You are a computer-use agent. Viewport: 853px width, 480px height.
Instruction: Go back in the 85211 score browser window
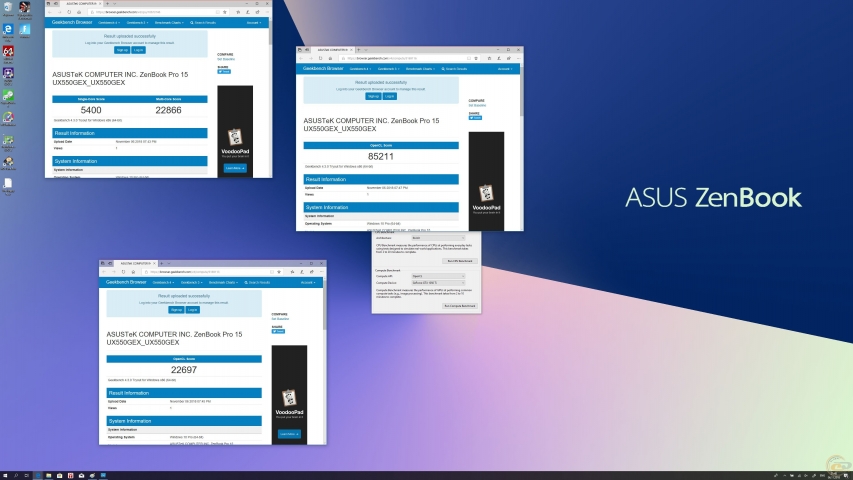pyautogui.click(x=301, y=58)
